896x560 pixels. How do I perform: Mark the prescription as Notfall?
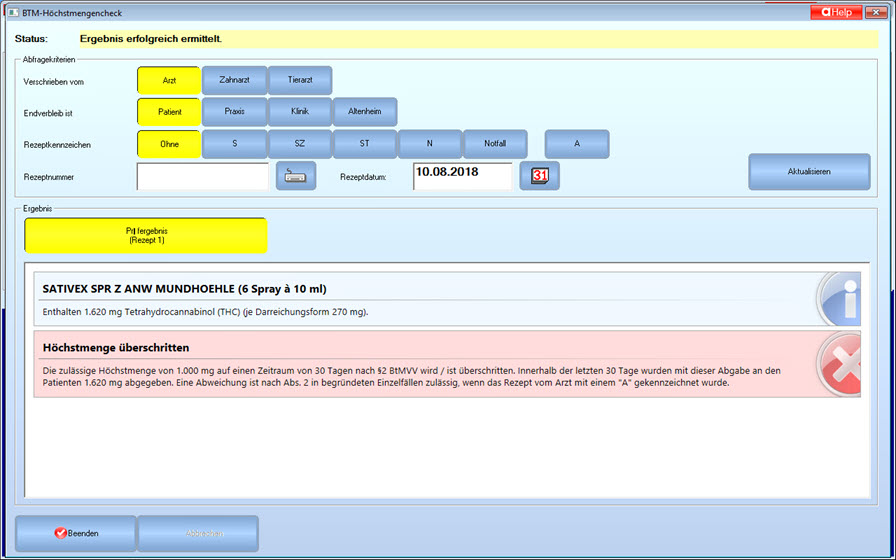coord(495,144)
